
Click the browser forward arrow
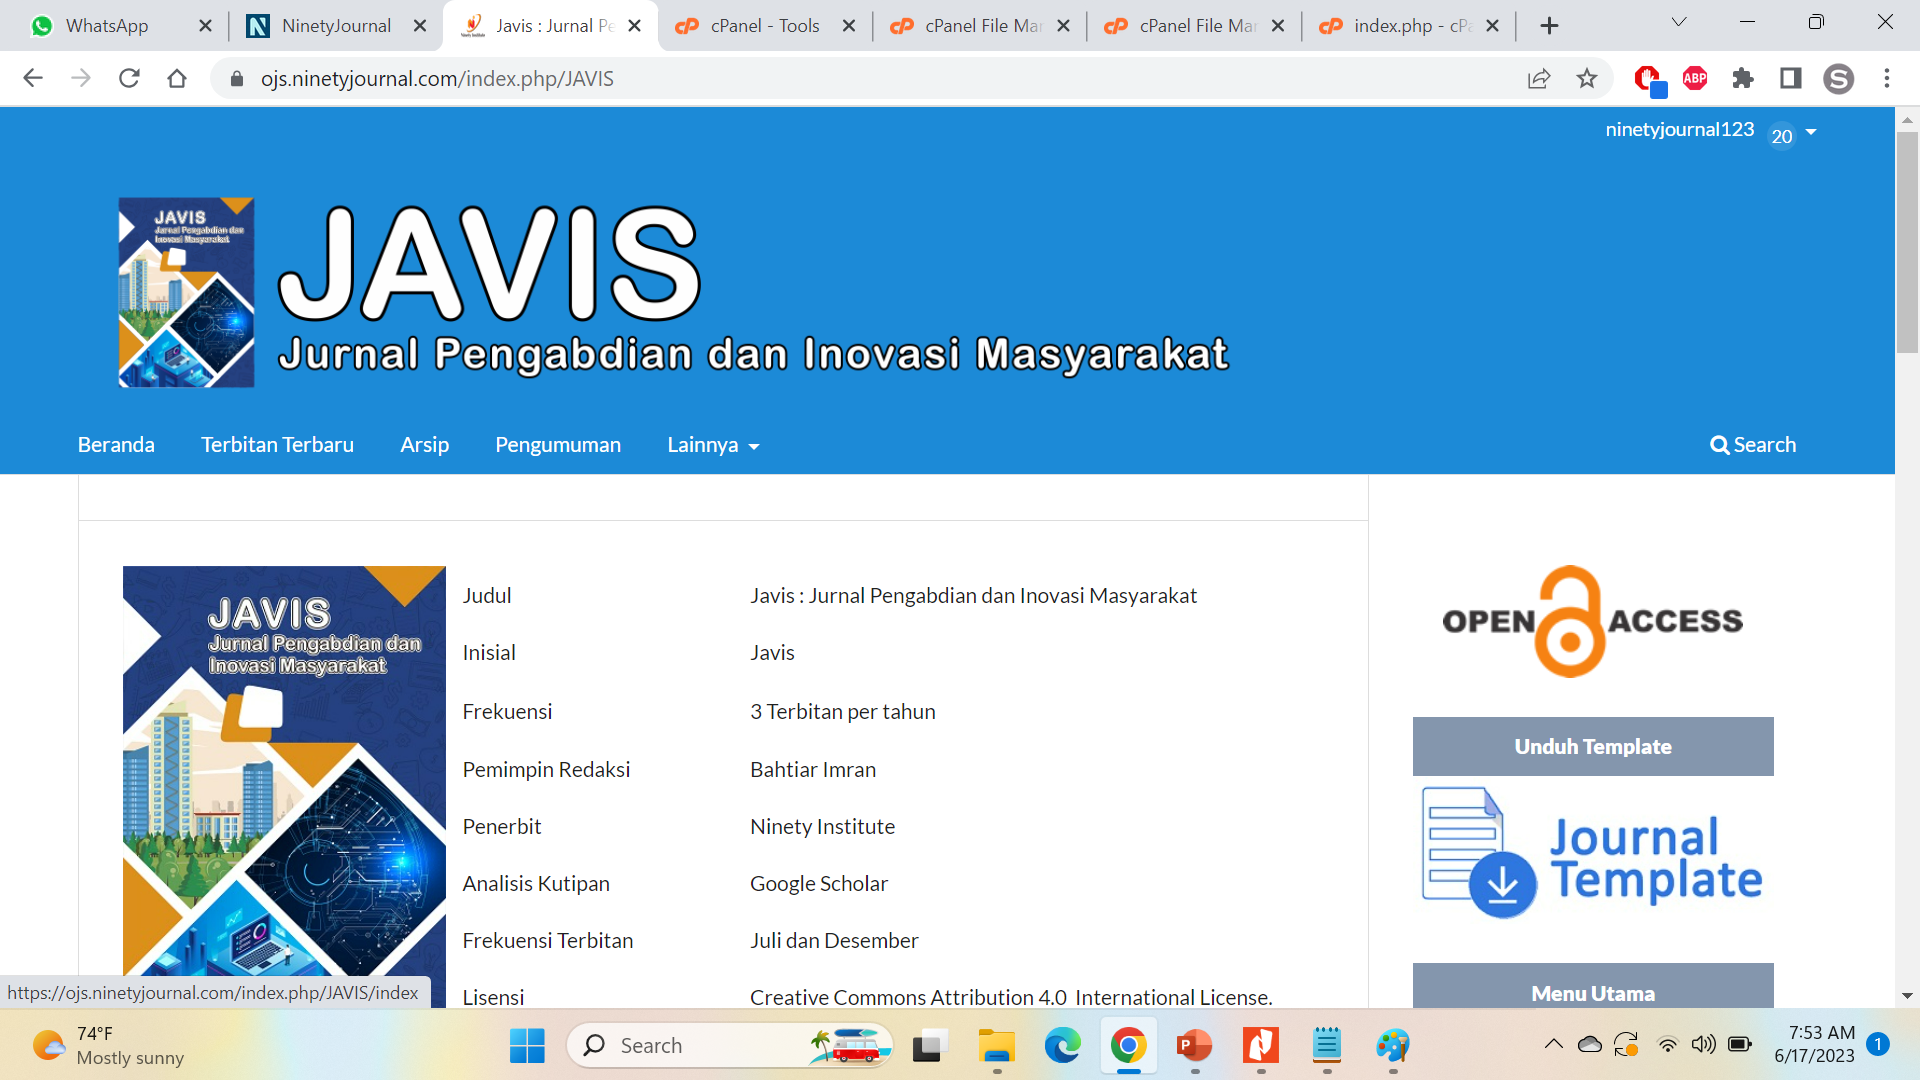(x=81, y=78)
